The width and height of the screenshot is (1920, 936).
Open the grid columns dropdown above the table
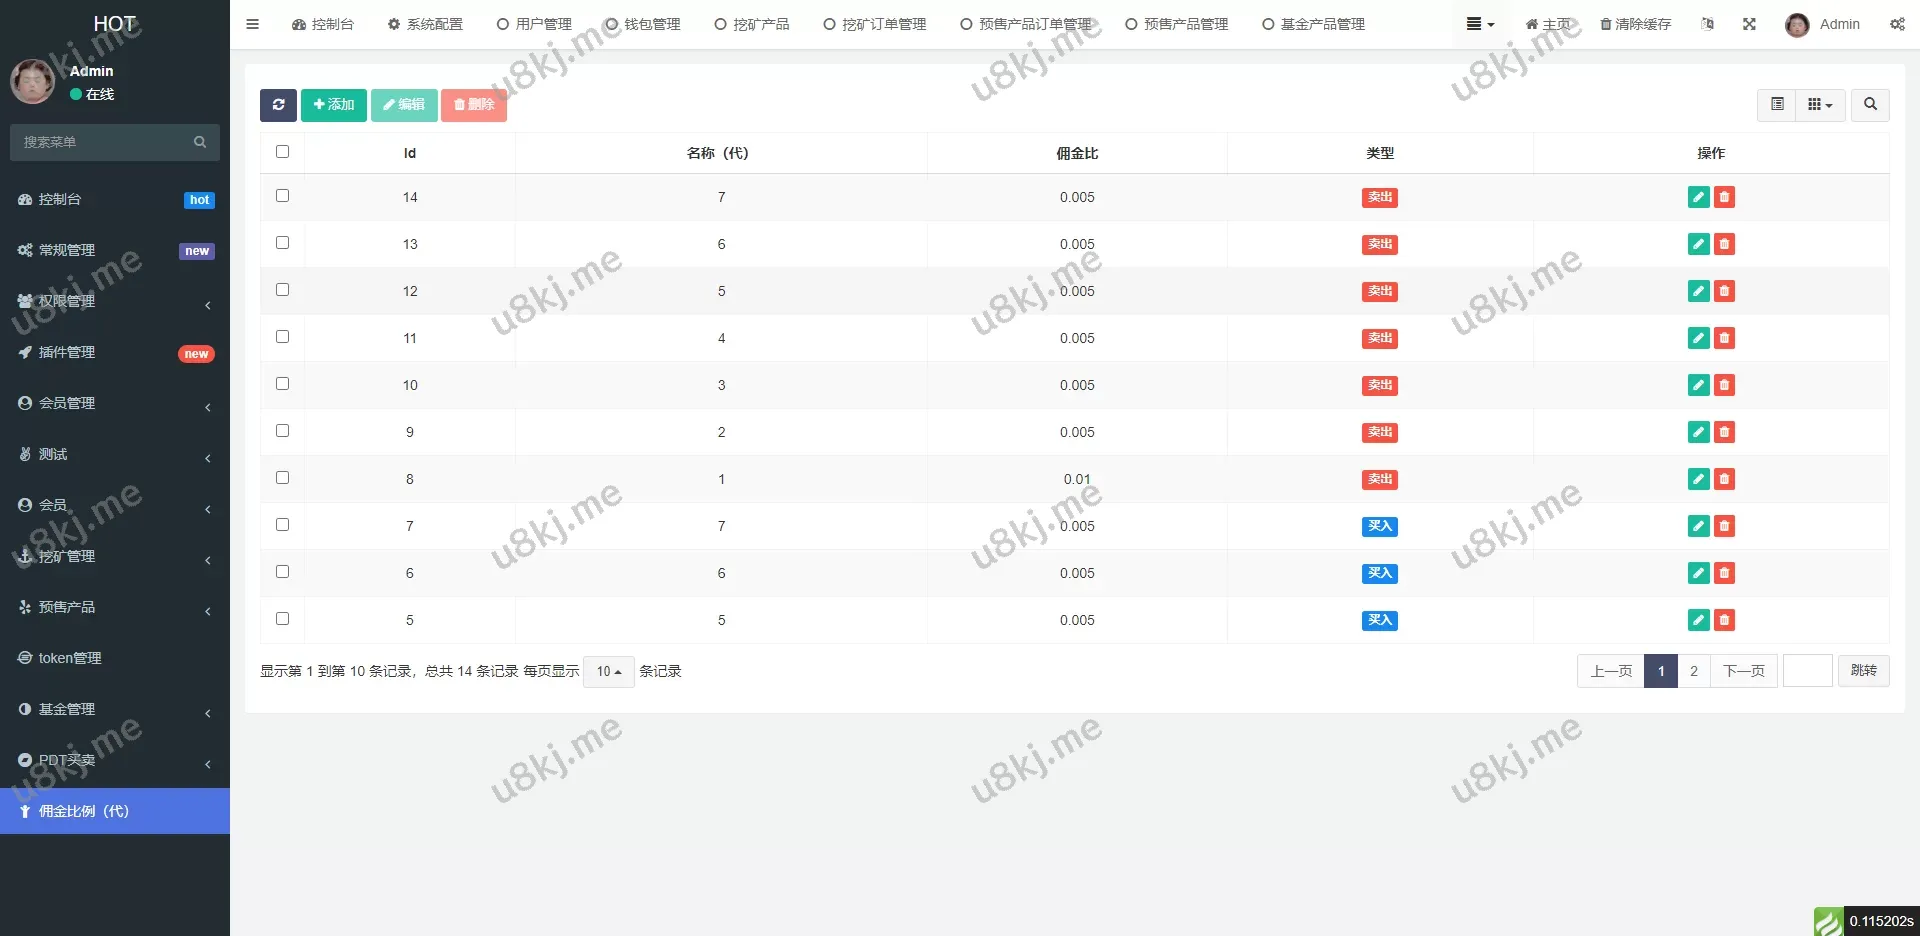click(x=1820, y=105)
